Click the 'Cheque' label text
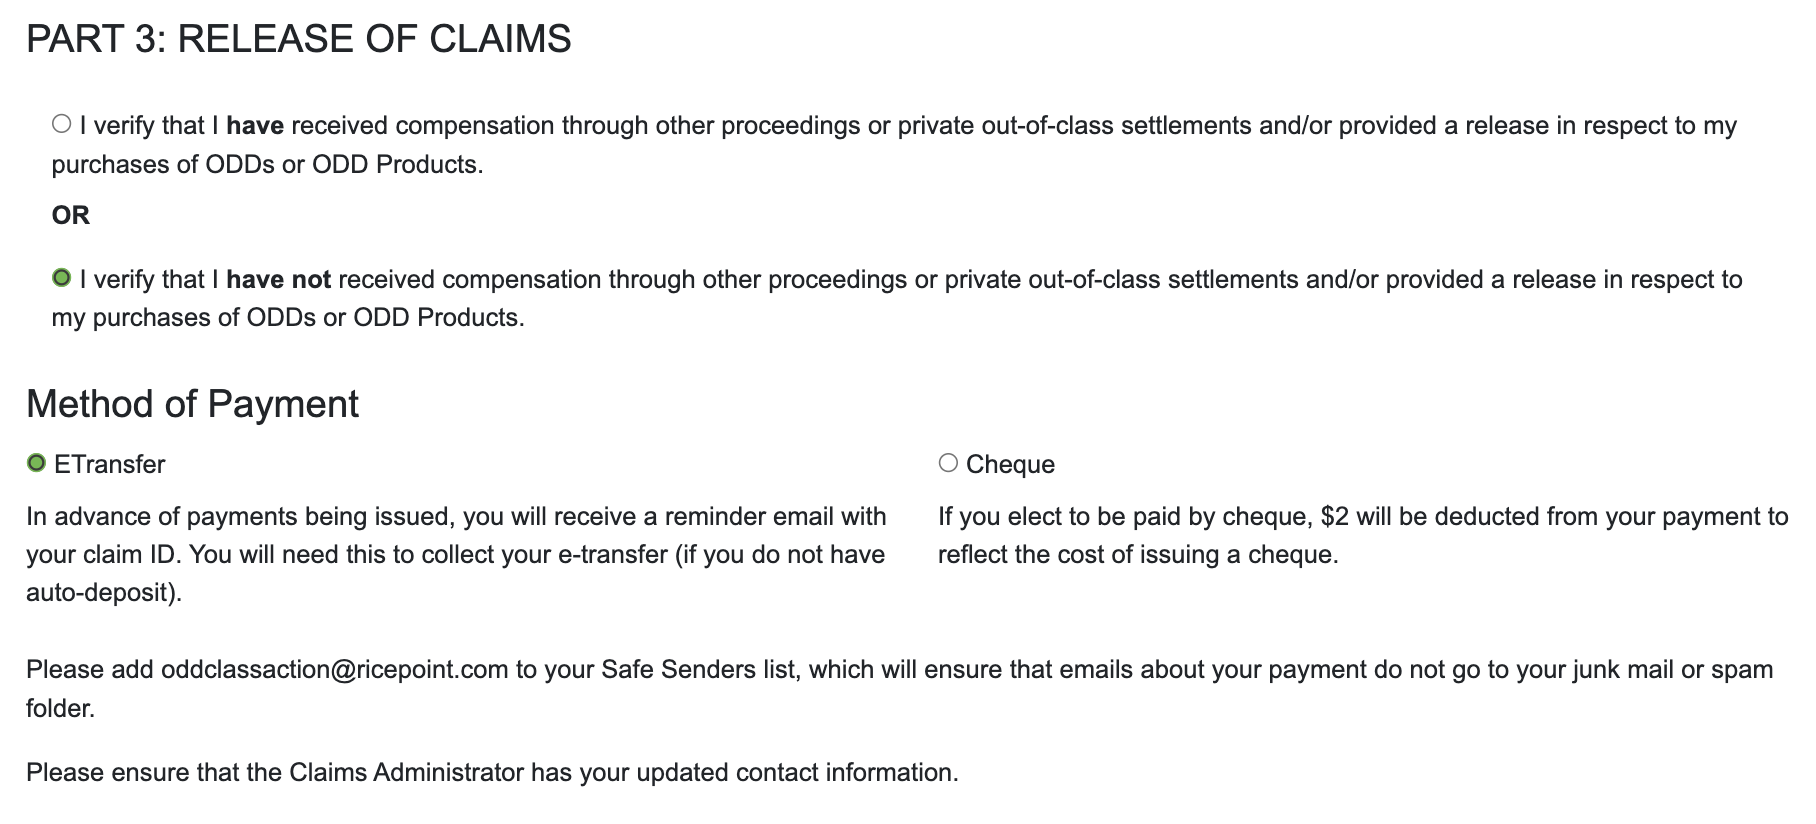This screenshot has width=1816, height=824. click(1010, 465)
